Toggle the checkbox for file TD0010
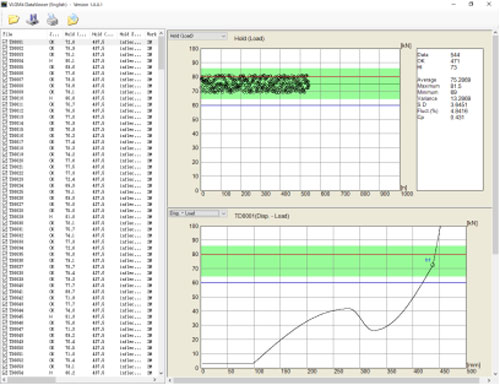The width and height of the screenshot is (500, 385). [x=5, y=98]
